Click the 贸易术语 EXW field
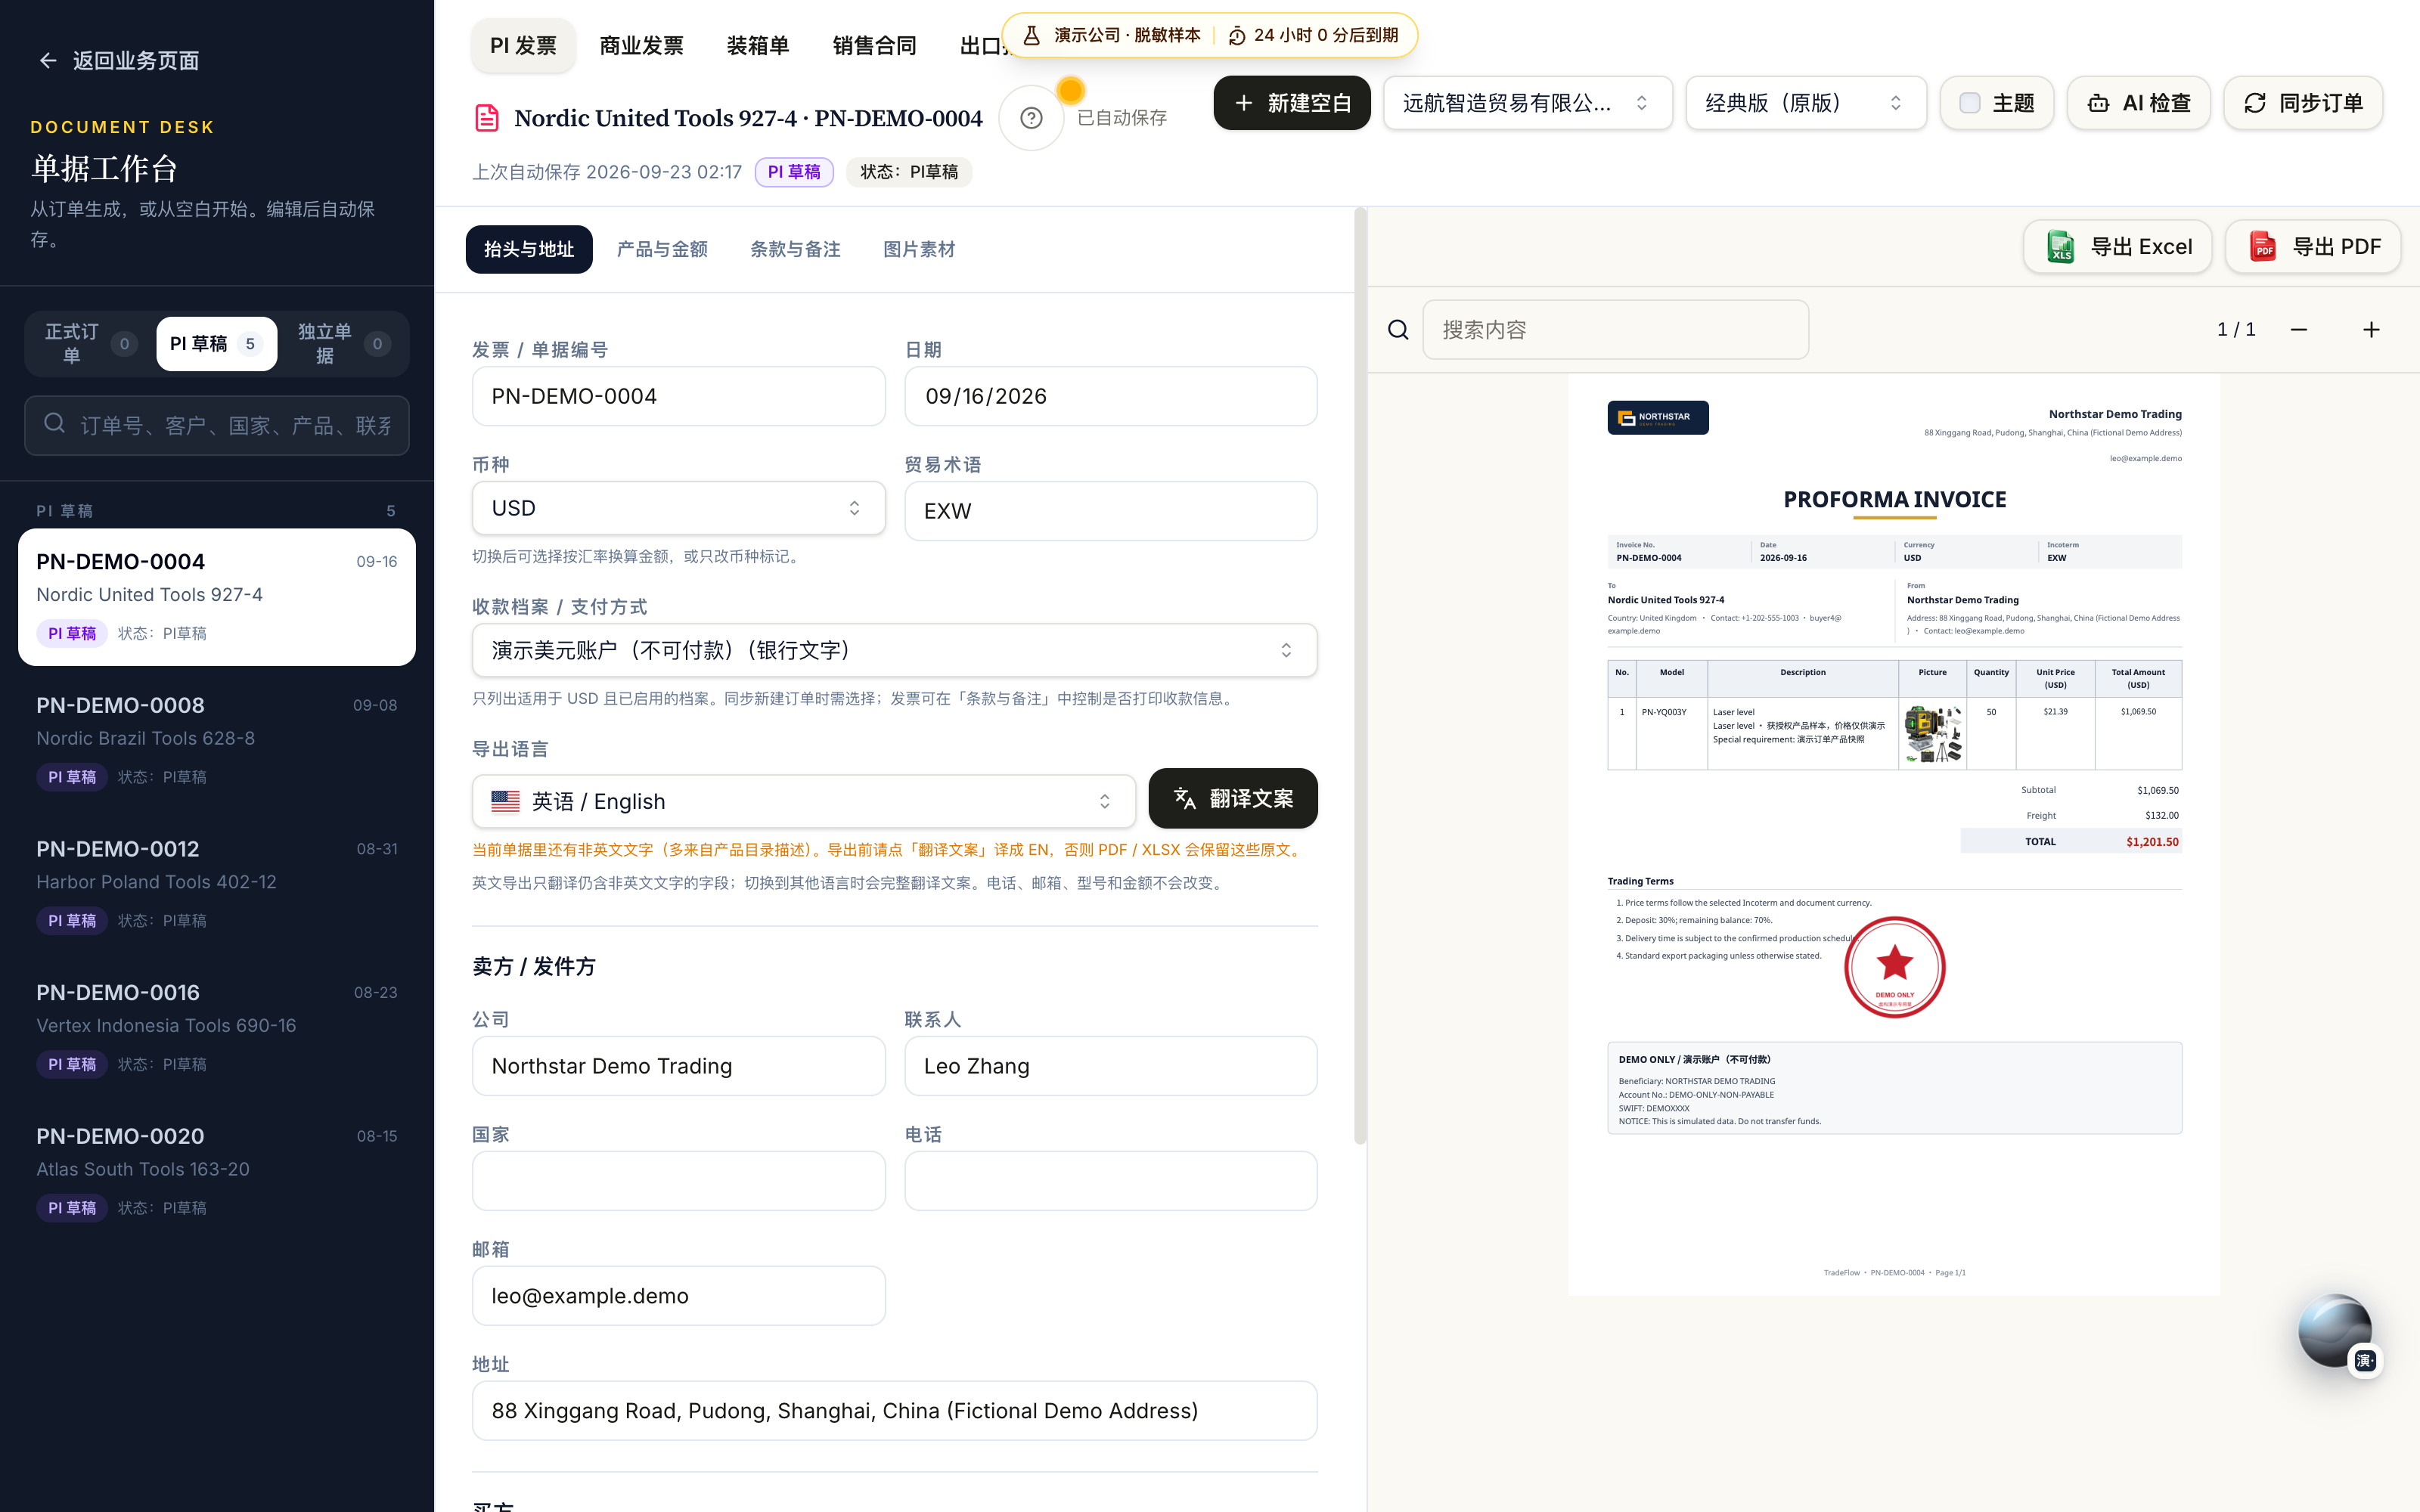2420x1512 pixels. [x=1110, y=511]
